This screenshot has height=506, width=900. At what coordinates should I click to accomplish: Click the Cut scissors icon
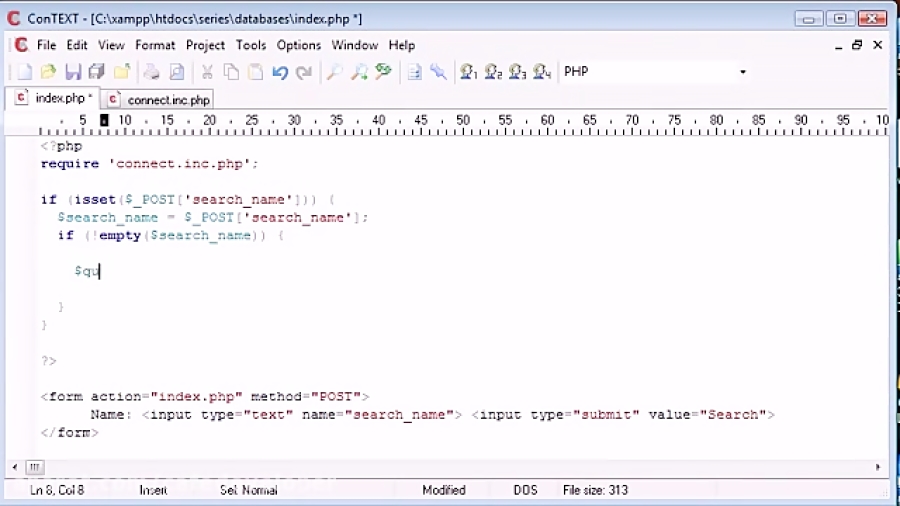click(207, 72)
